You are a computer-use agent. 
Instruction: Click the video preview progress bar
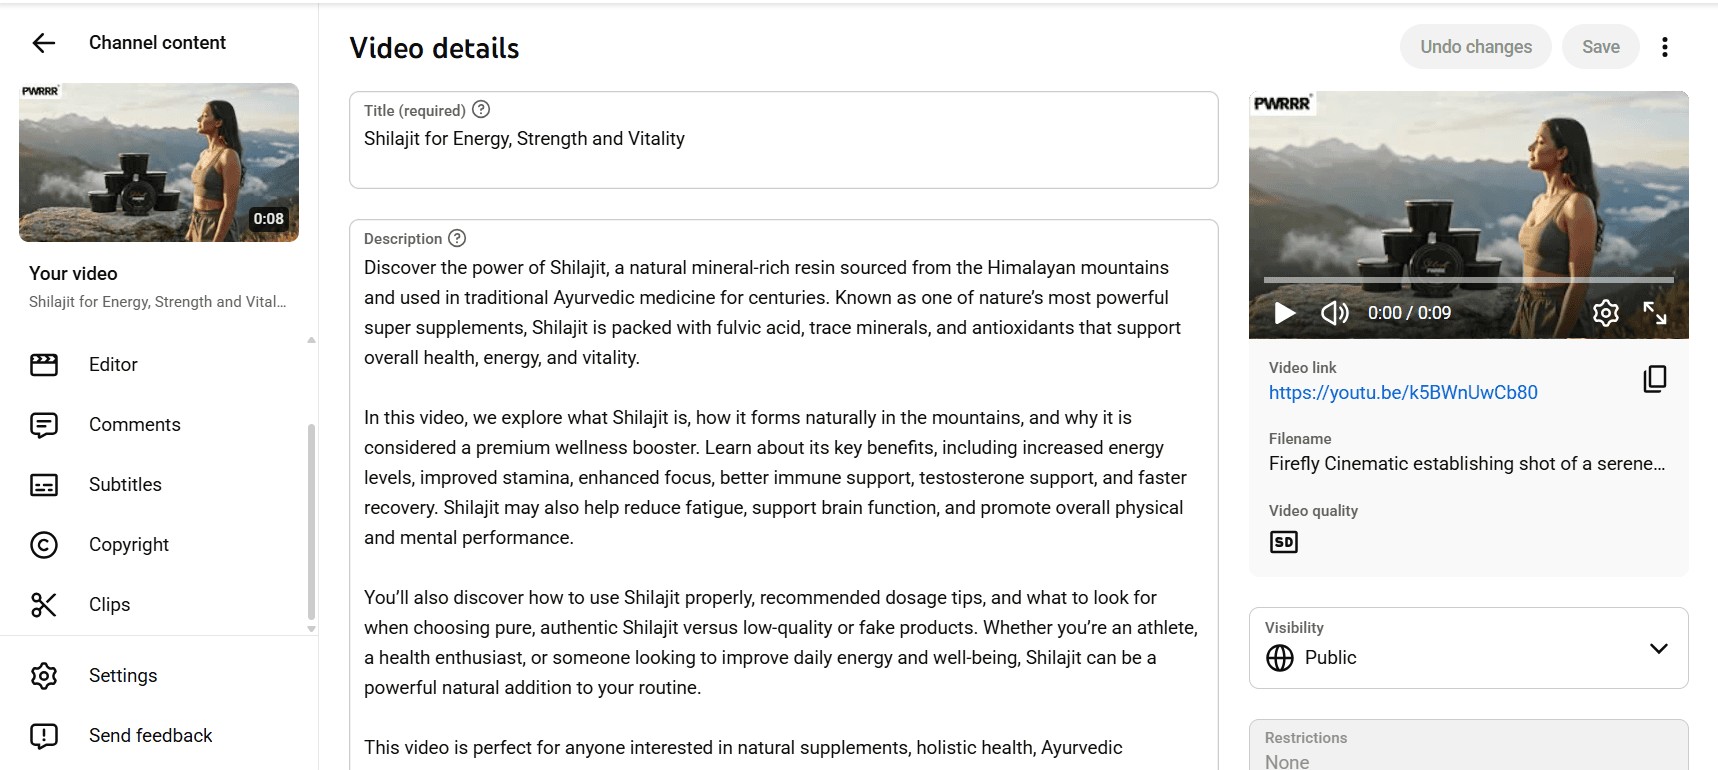[x=1469, y=279]
